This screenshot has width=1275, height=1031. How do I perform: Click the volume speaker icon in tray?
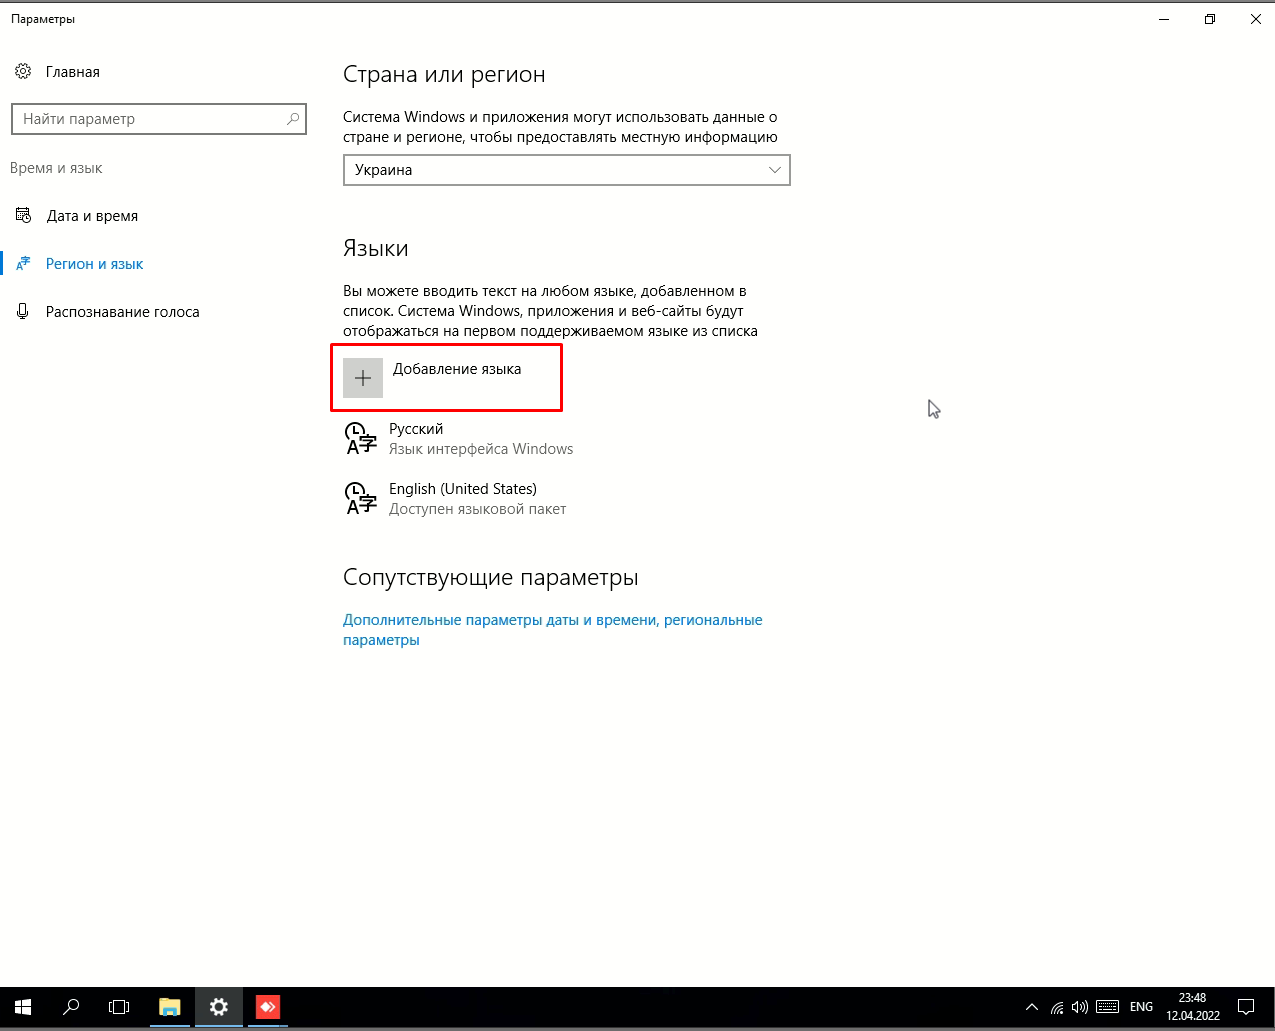pos(1079,1007)
